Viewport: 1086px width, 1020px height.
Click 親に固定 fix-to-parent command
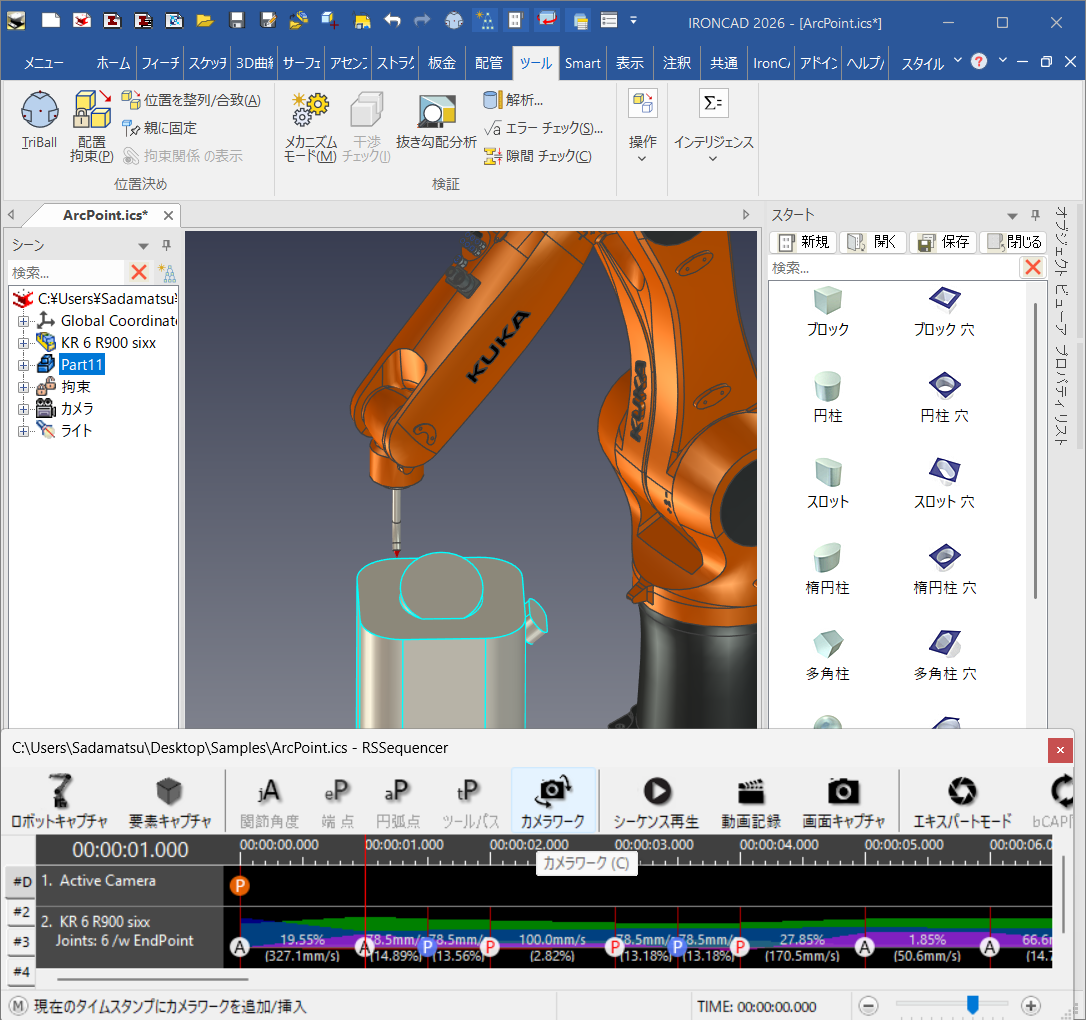click(159, 128)
